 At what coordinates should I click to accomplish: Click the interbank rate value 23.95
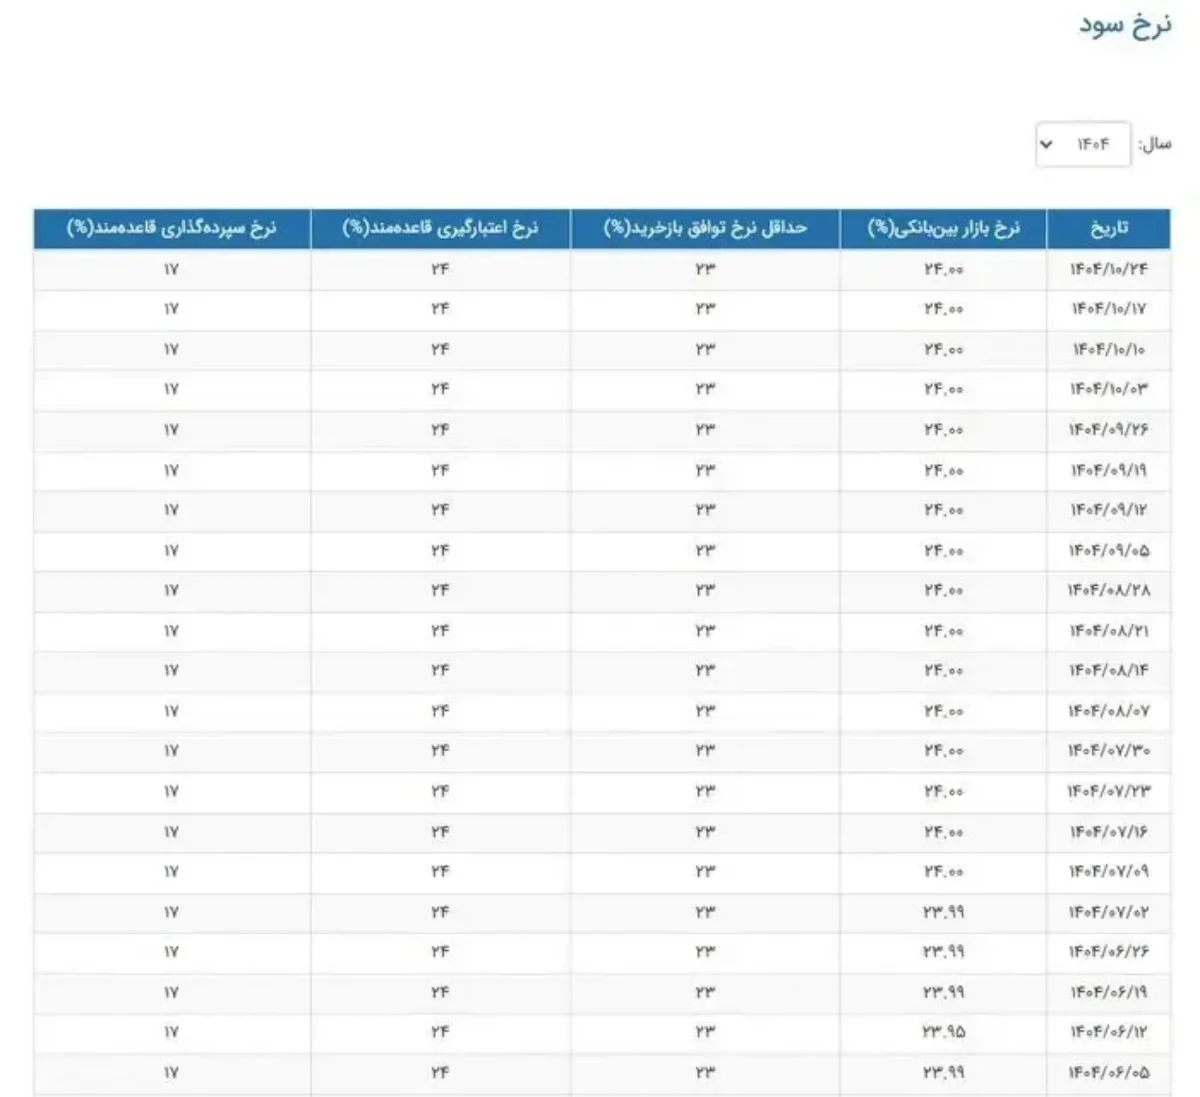point(943,1031)
